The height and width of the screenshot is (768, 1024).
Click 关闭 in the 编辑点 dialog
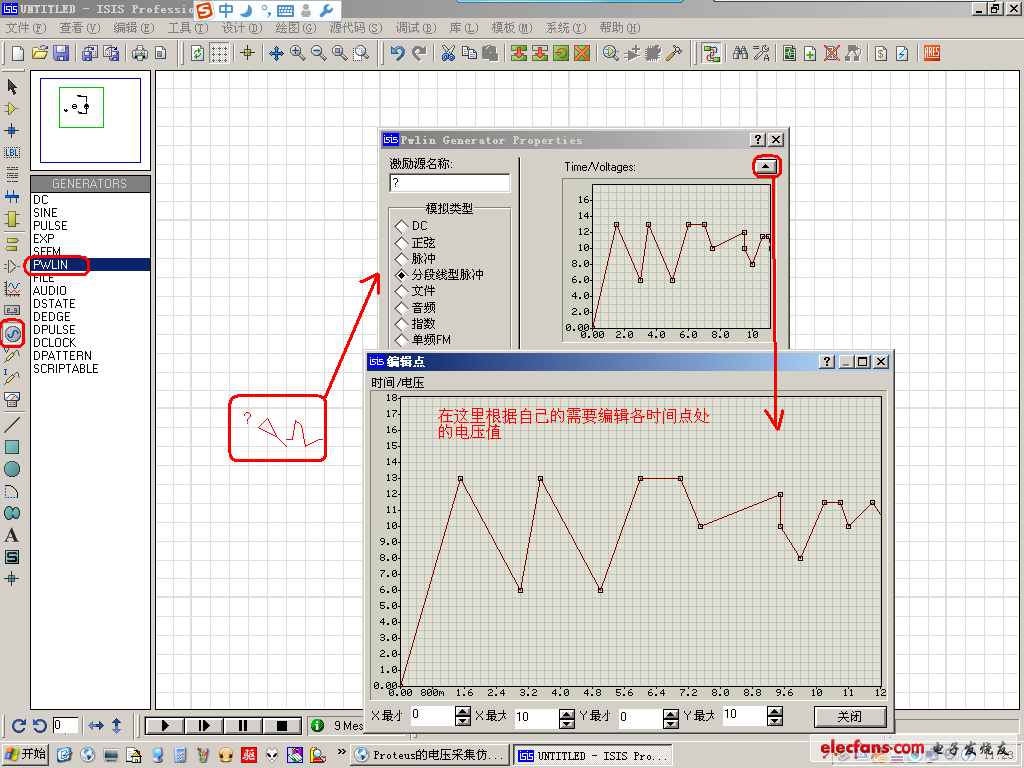click(x=850, y=716)
